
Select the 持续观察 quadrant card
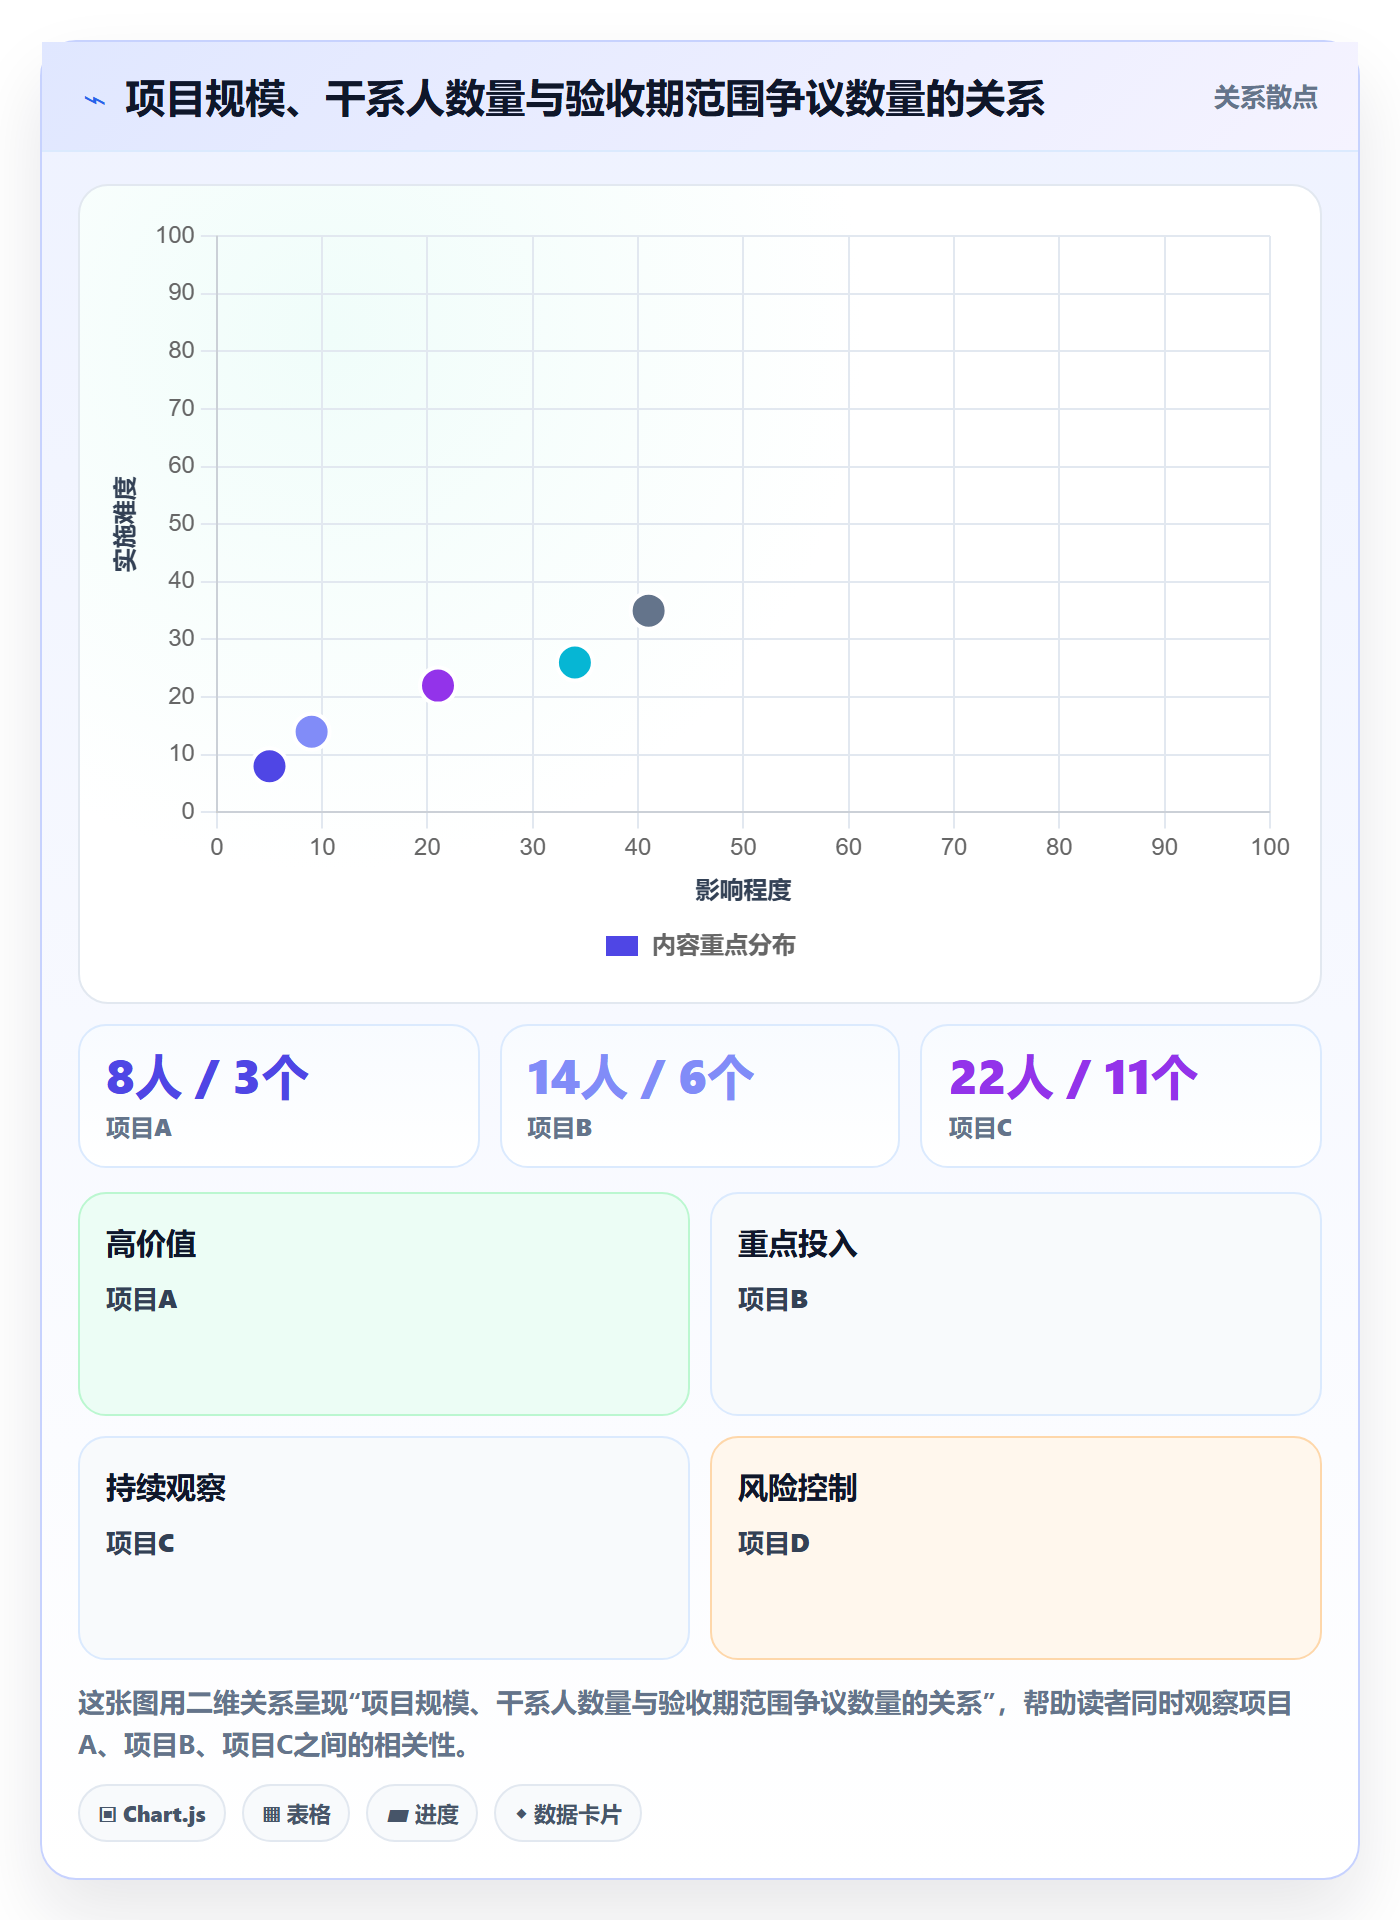pyautogui.click(x=384, y=1548)
